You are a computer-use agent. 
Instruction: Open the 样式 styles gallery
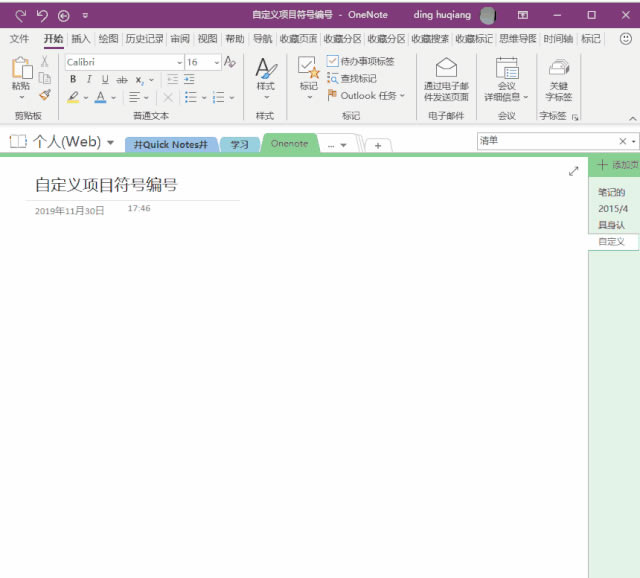pos(266,78)
